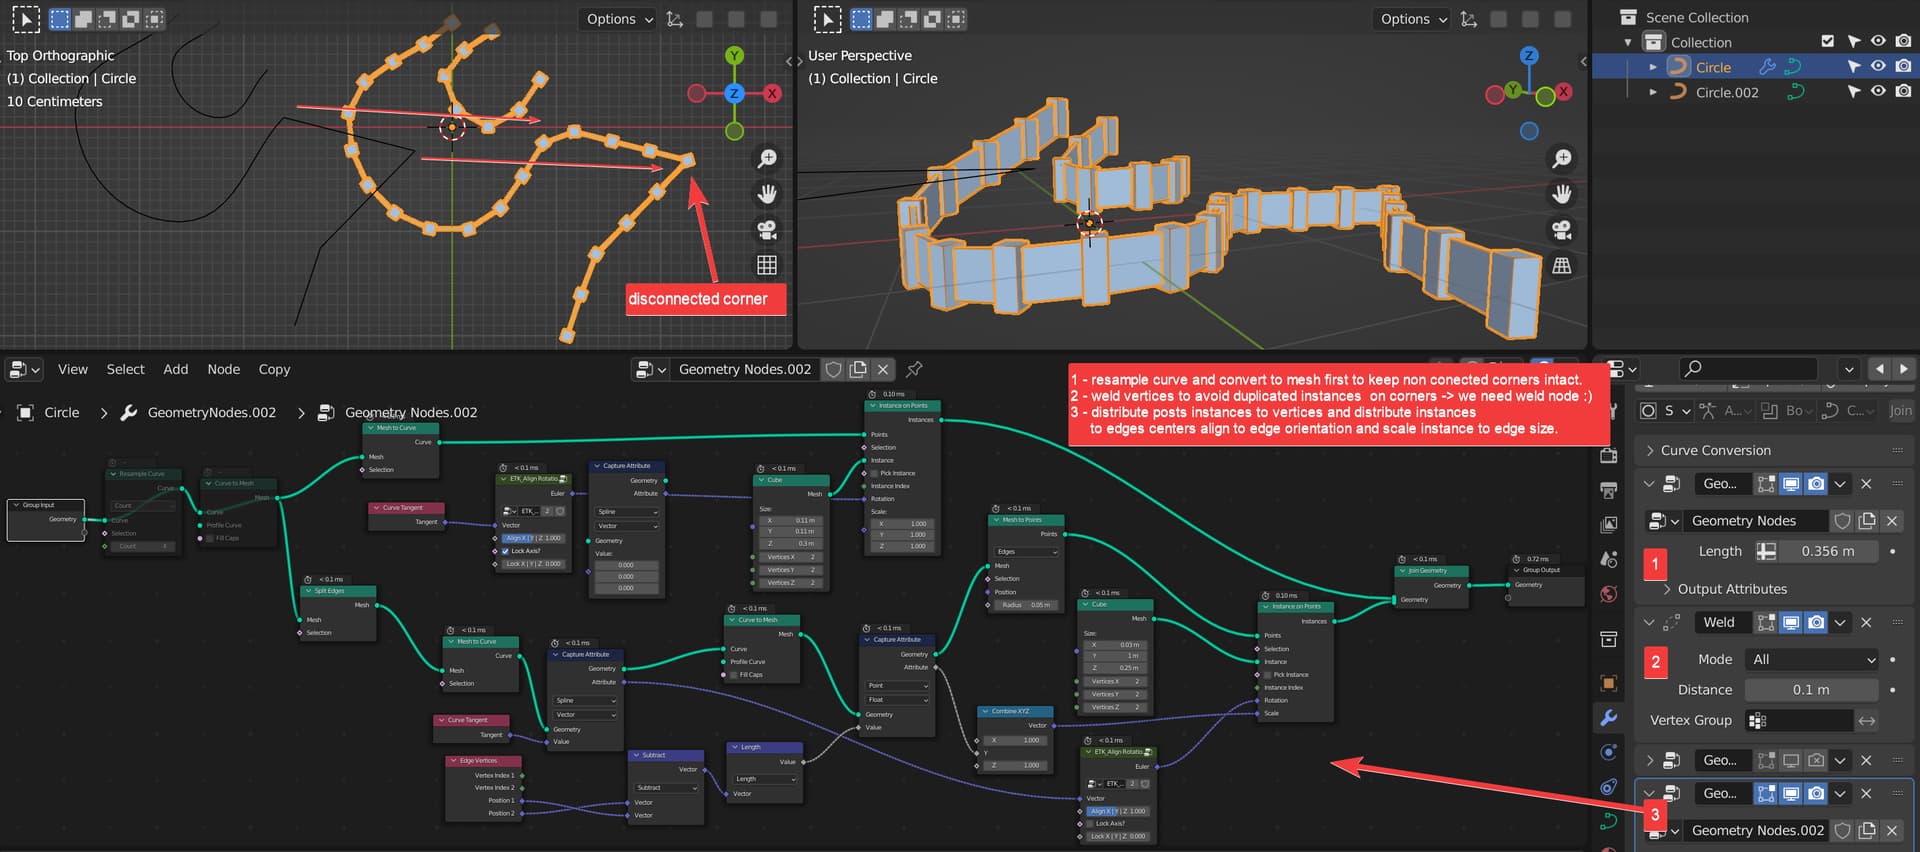
Task: Click transform orientation icon beside left Options
Action: click(x=675, y=19)
